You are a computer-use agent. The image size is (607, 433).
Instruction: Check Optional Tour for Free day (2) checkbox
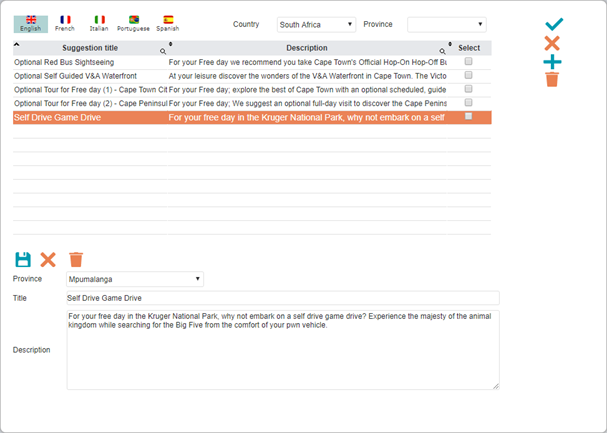pos(468,103)
